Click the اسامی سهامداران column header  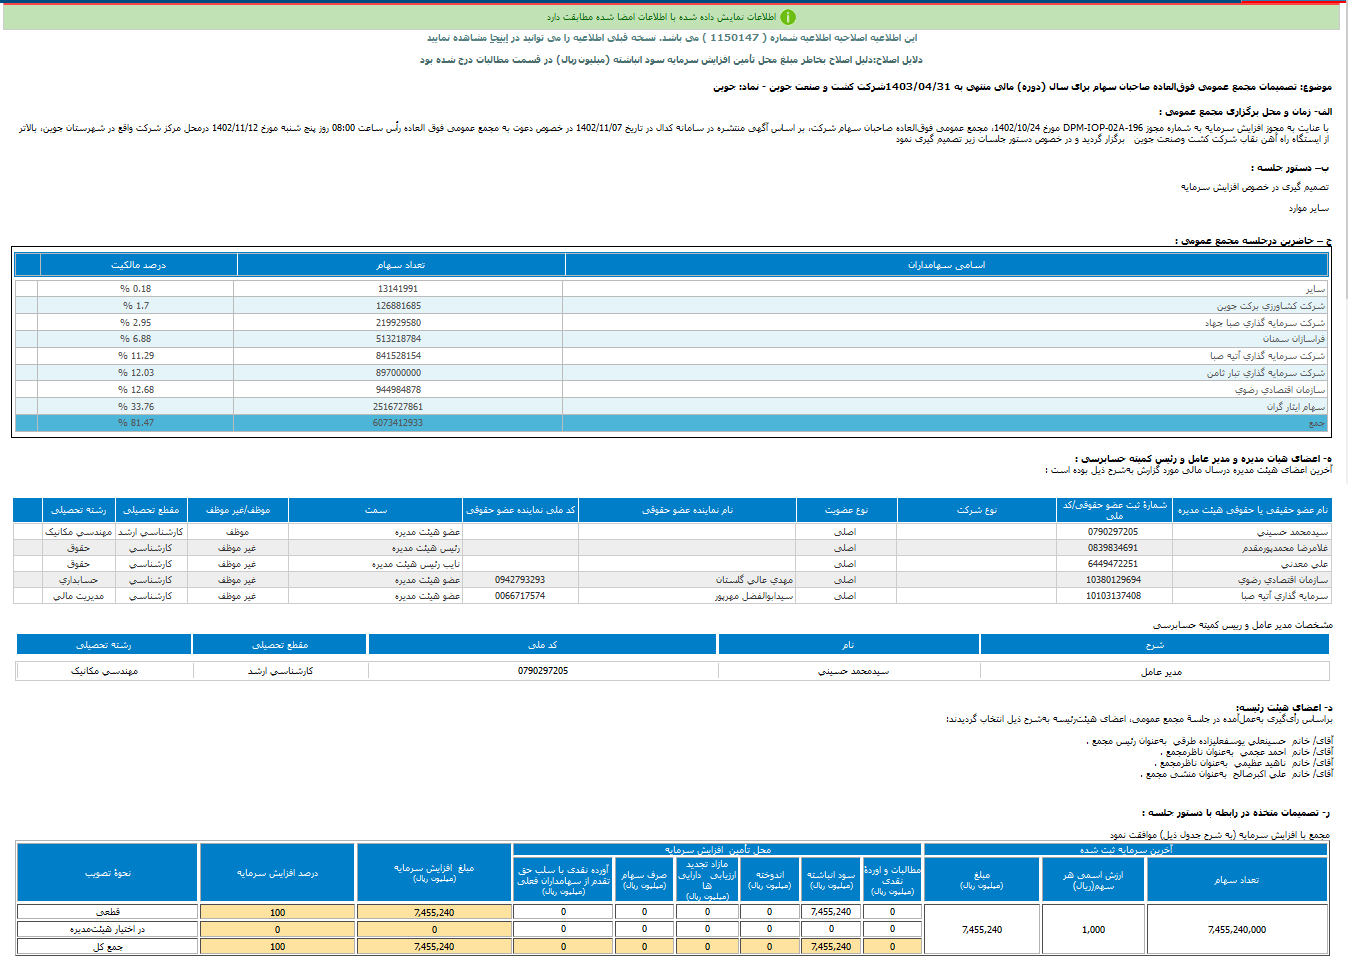point(946,265)
